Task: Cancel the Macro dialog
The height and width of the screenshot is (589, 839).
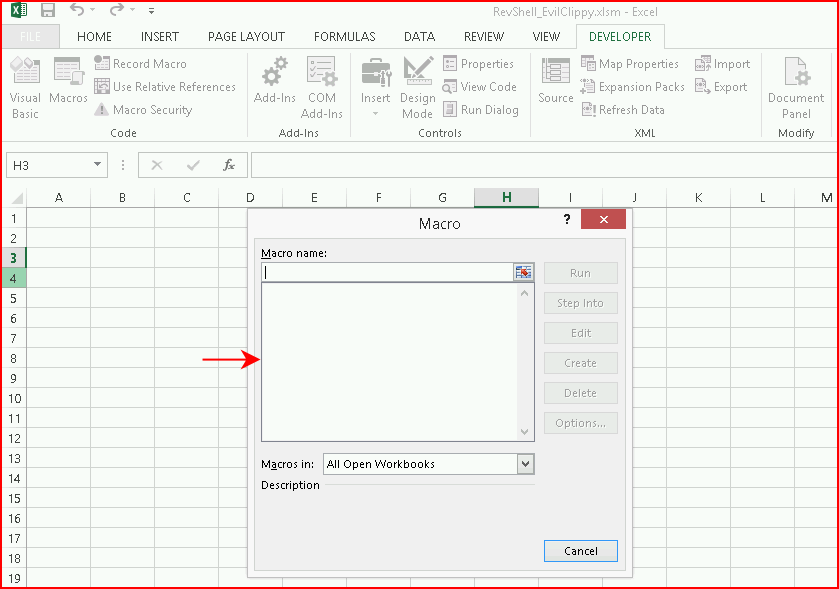Action: pos(581,550)
